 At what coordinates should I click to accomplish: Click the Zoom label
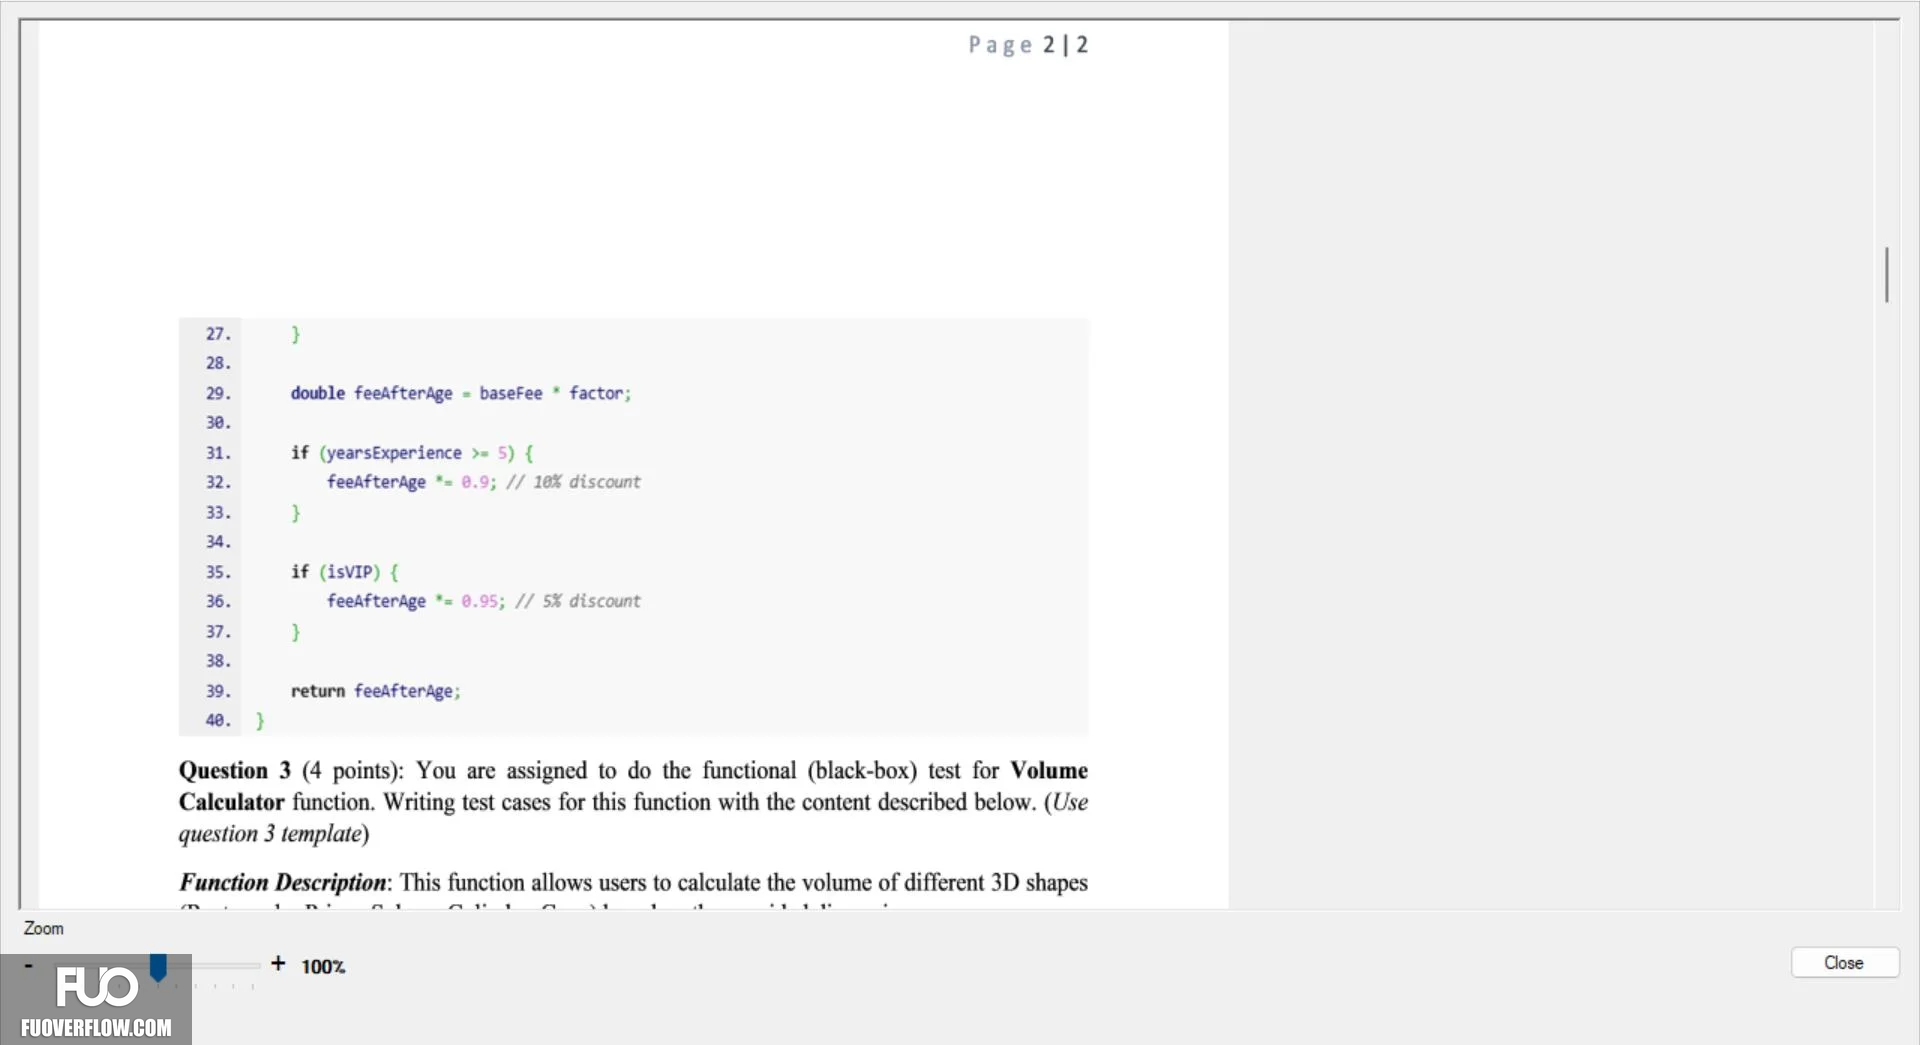tap(44, 928)
